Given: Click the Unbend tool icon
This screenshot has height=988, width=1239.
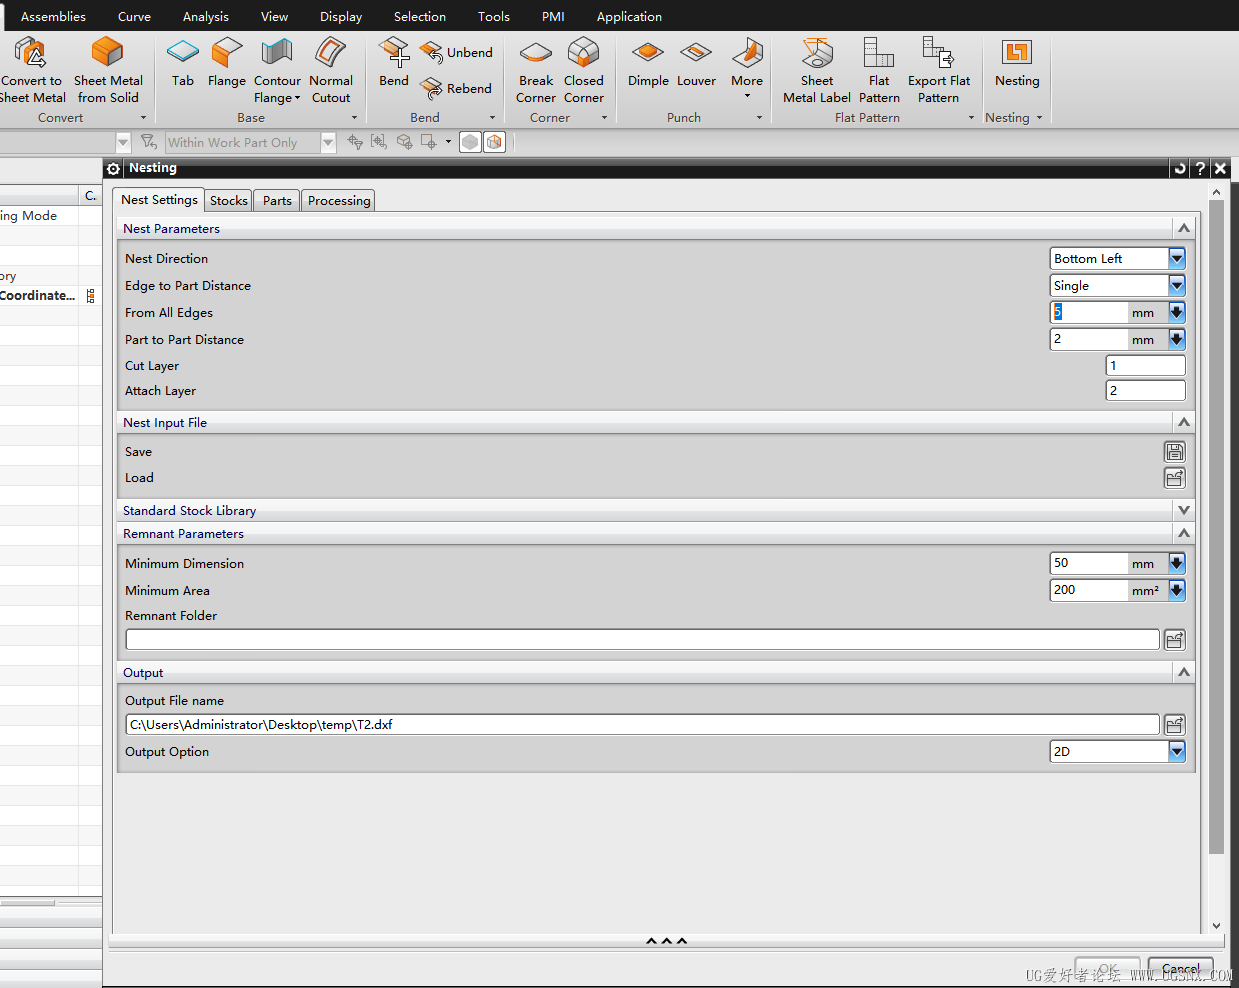Looking at the screenshot, I should tap(432, 52).
